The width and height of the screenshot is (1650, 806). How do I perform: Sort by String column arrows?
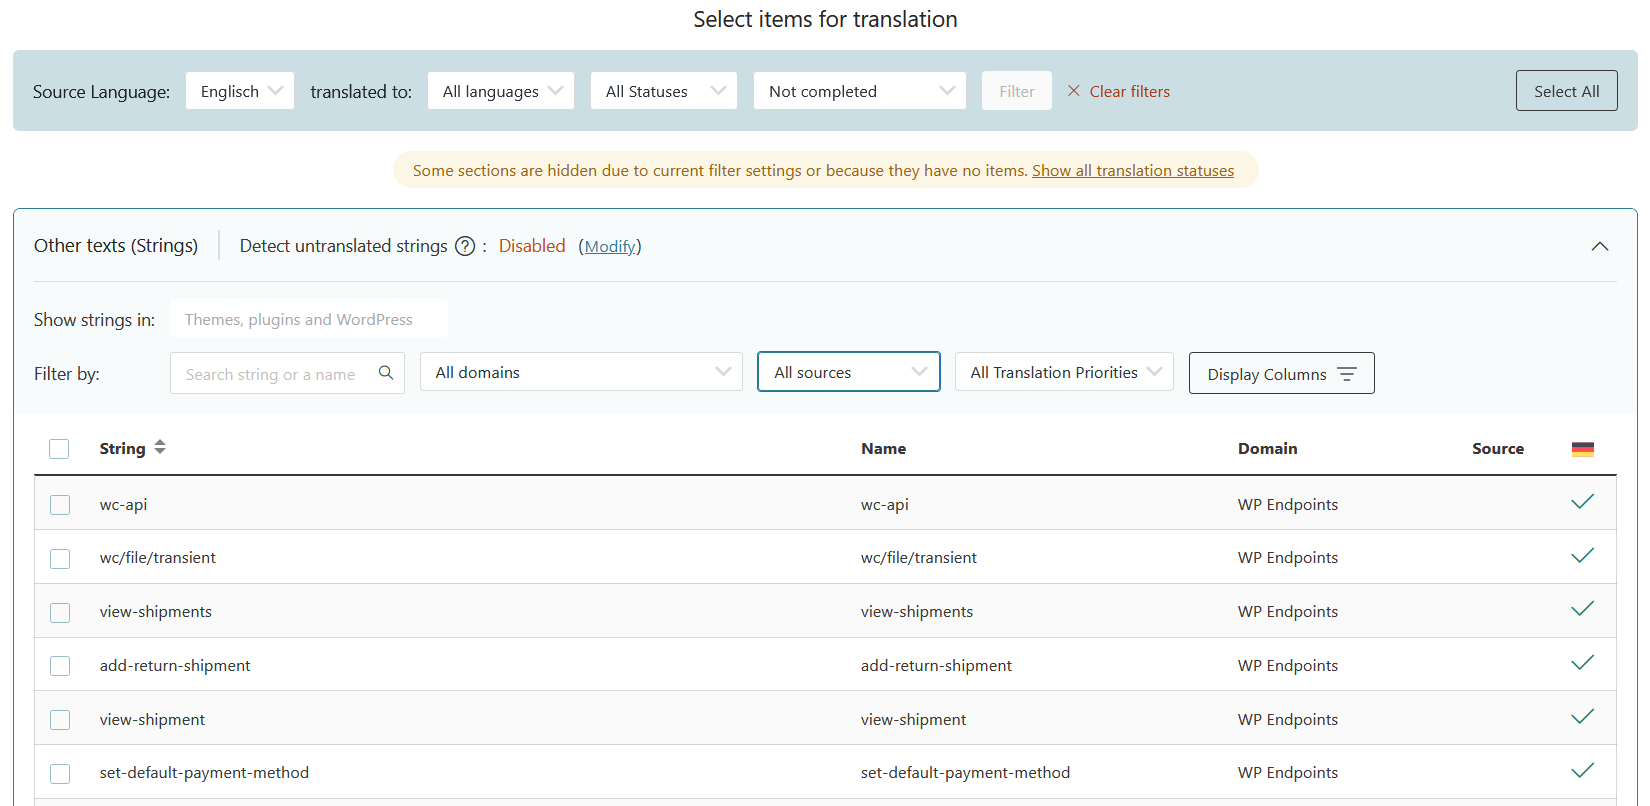(160, 448)
